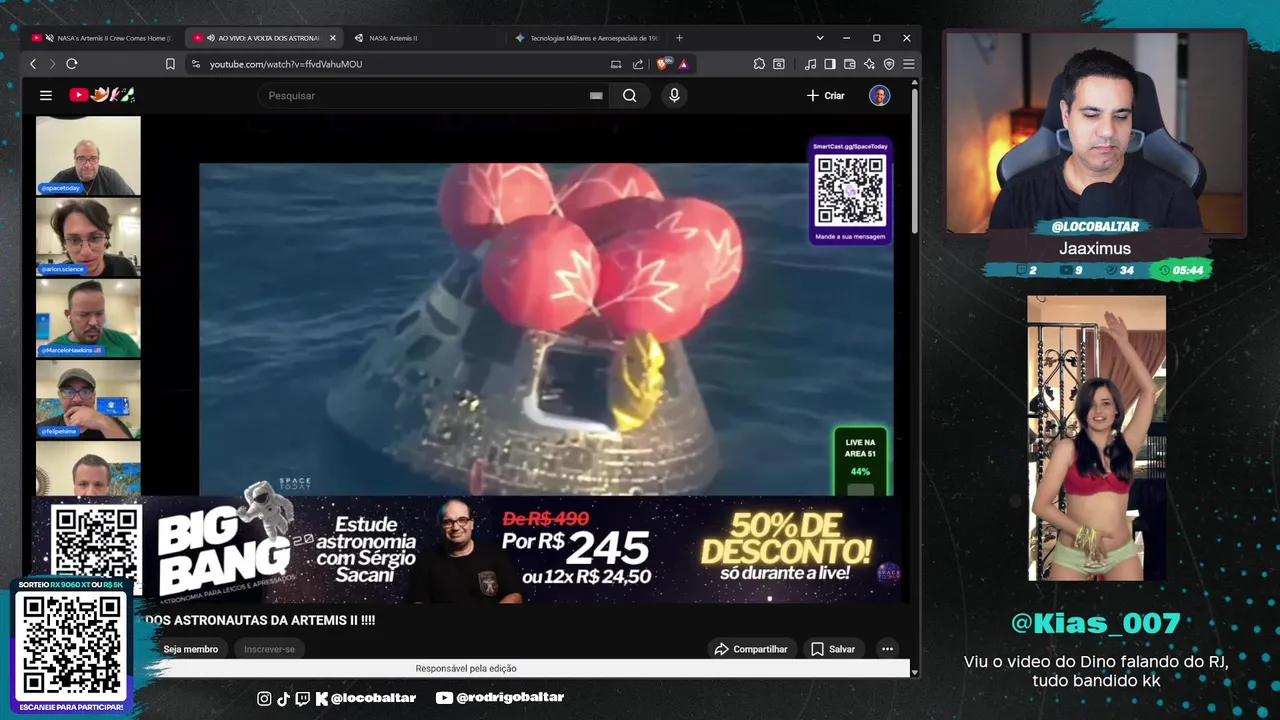Screen dimensions: 1280x720
Task: Click the DOS ASTRONAUTAS DA ARTEMIS II video title
Action: [x=260, y=620]
